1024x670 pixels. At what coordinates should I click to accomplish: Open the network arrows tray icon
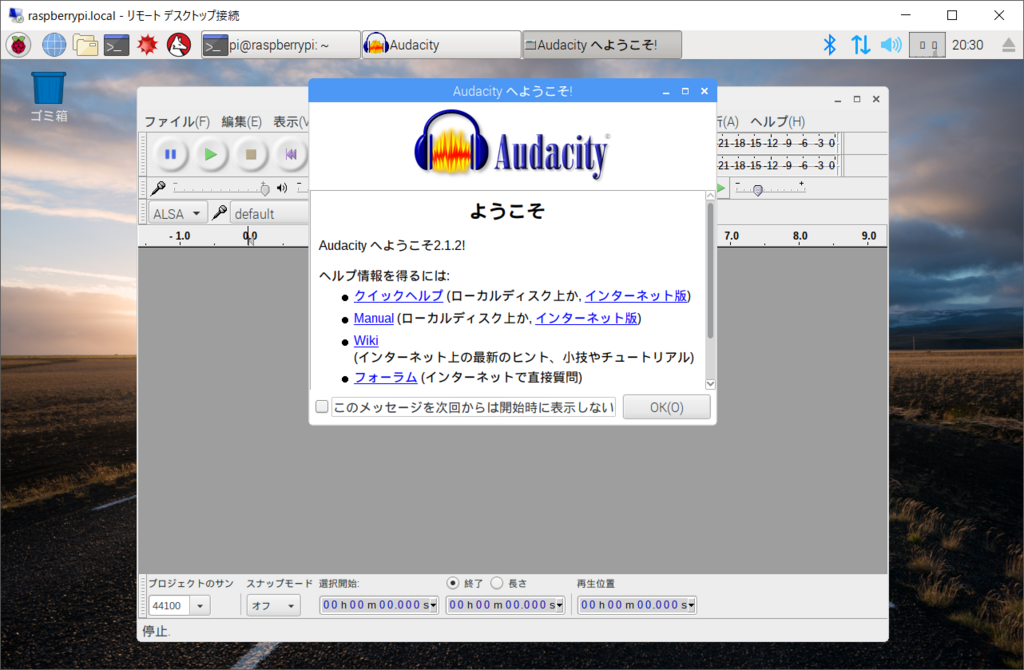tap(861, 44)
